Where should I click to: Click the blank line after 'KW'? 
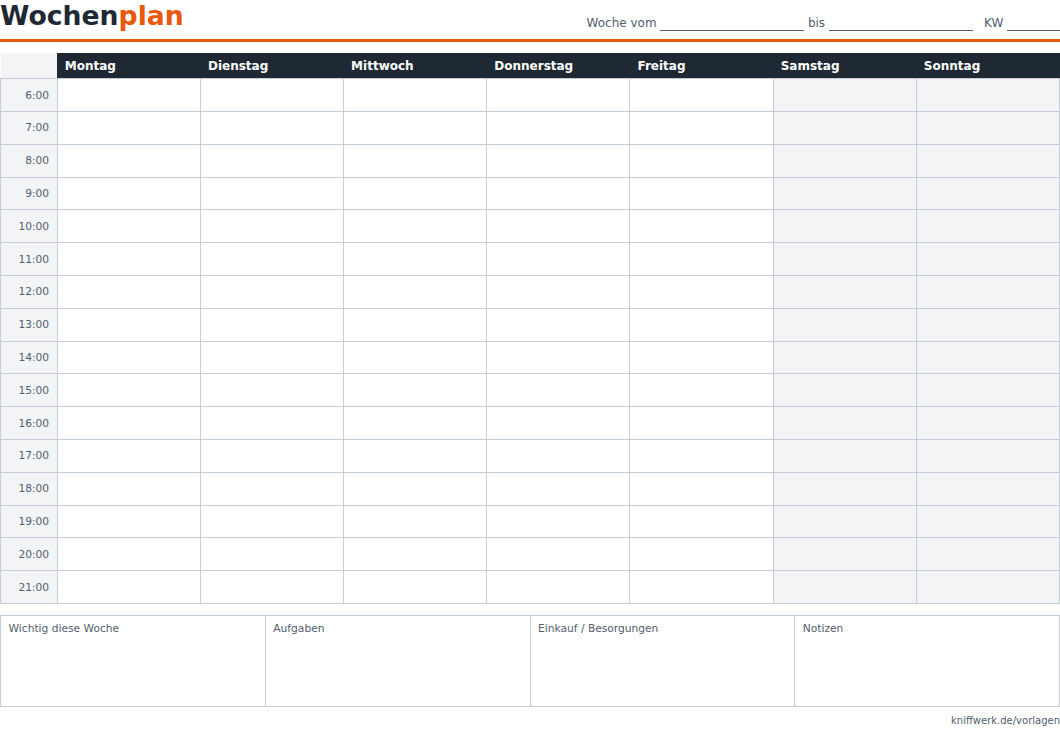click(1033, 23)
